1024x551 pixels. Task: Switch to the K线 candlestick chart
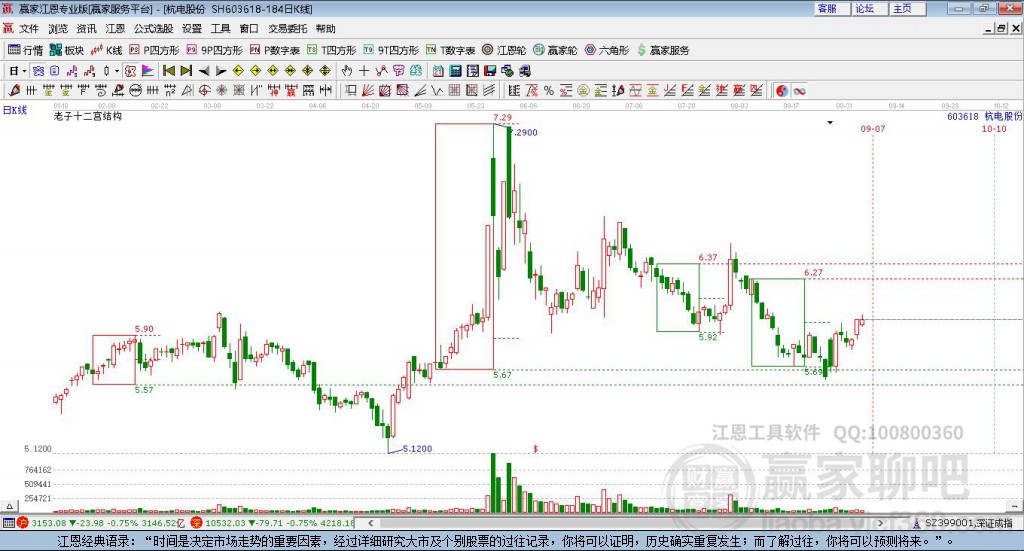(106, 50)
